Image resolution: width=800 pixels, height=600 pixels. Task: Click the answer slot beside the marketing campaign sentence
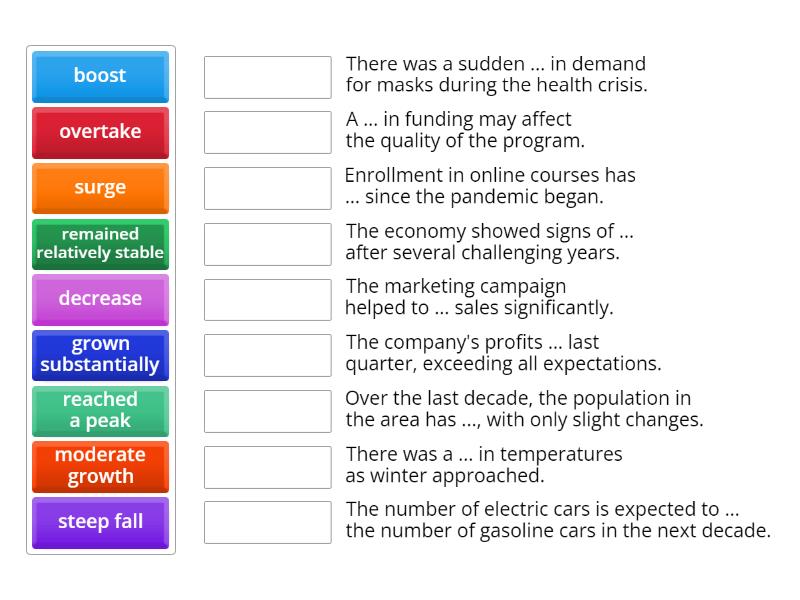tap(266, 299)
